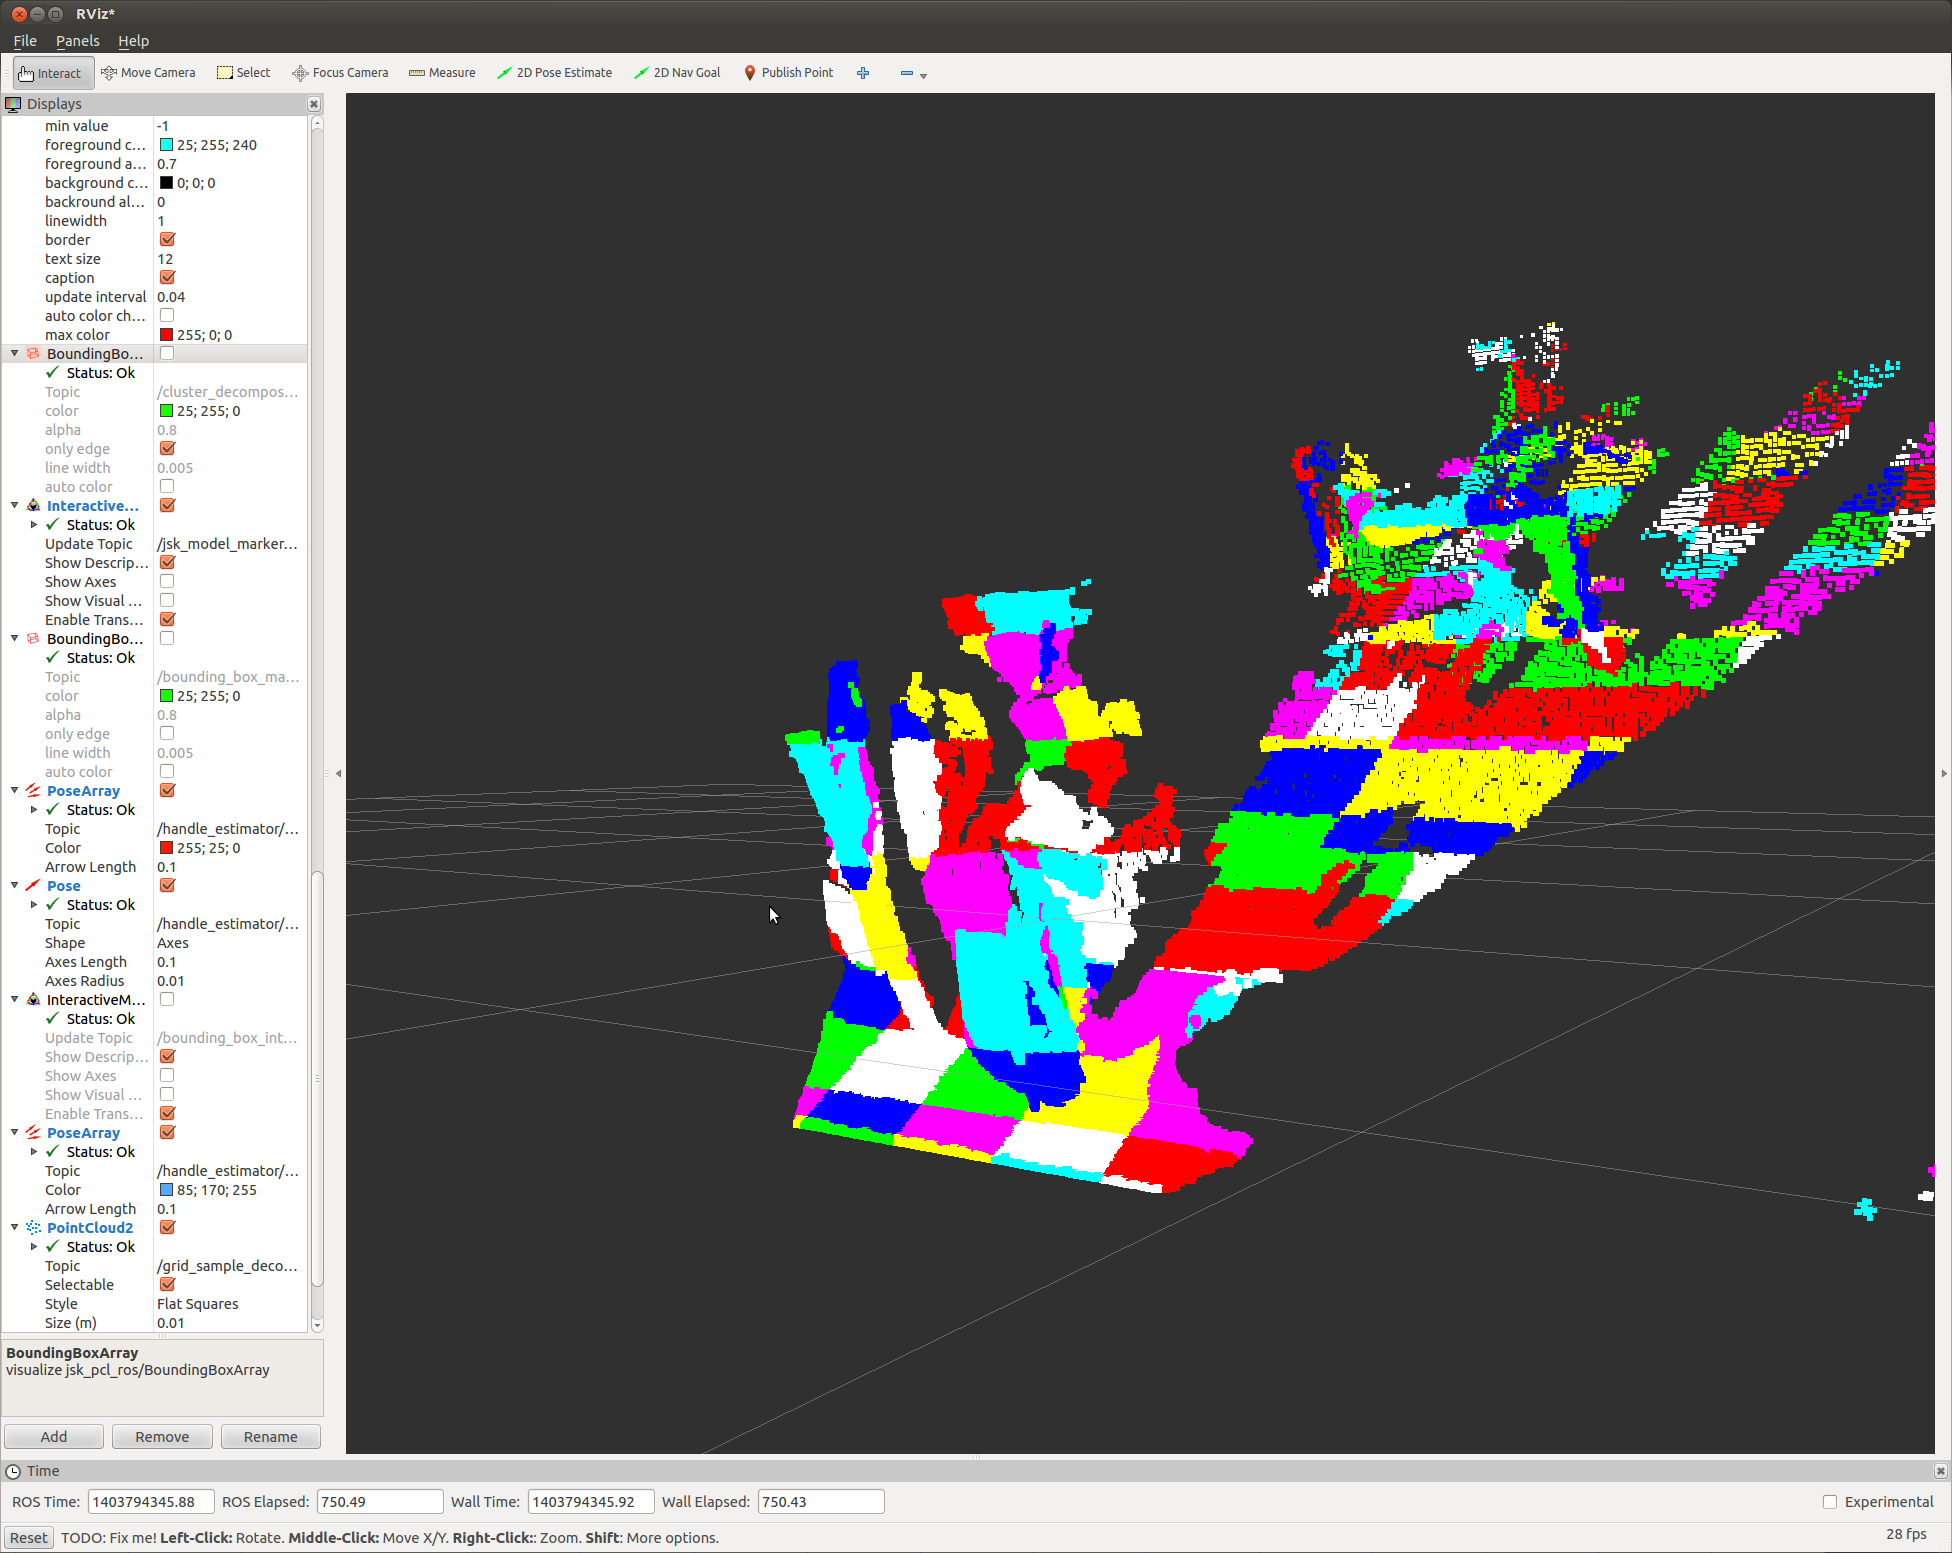
Task: Close the Time panel
Action: pos(1940,1471)
